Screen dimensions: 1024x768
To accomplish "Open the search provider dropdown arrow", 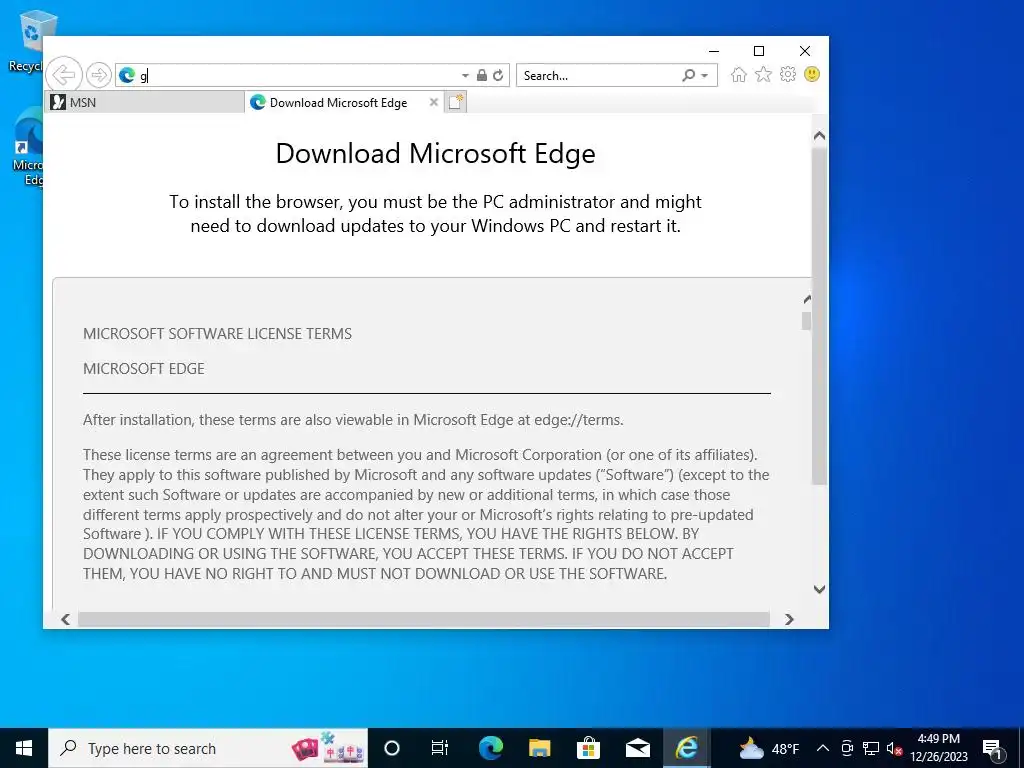I will (x=705, y=76).
